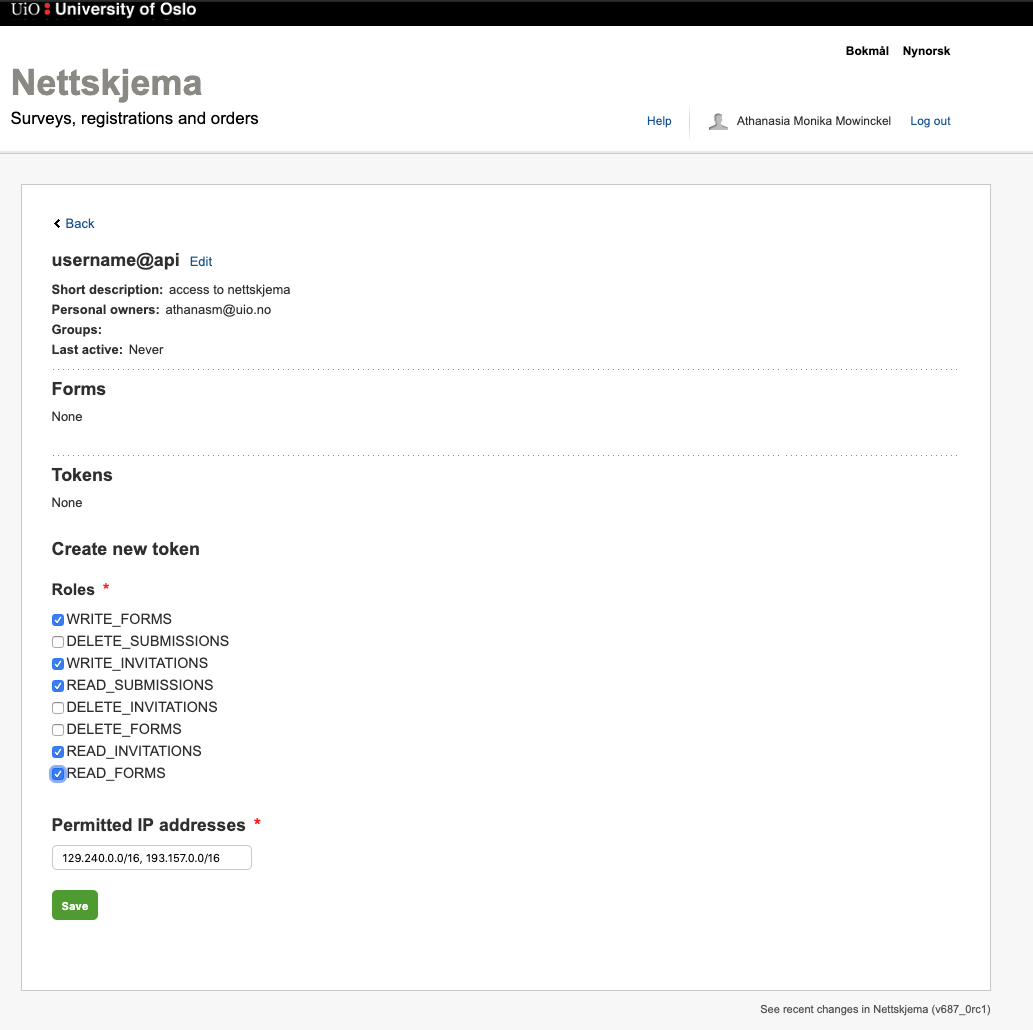The image size is (1033, 1030).
Task: Click the Back arrow chevron icon
Action: click(57, 223)
